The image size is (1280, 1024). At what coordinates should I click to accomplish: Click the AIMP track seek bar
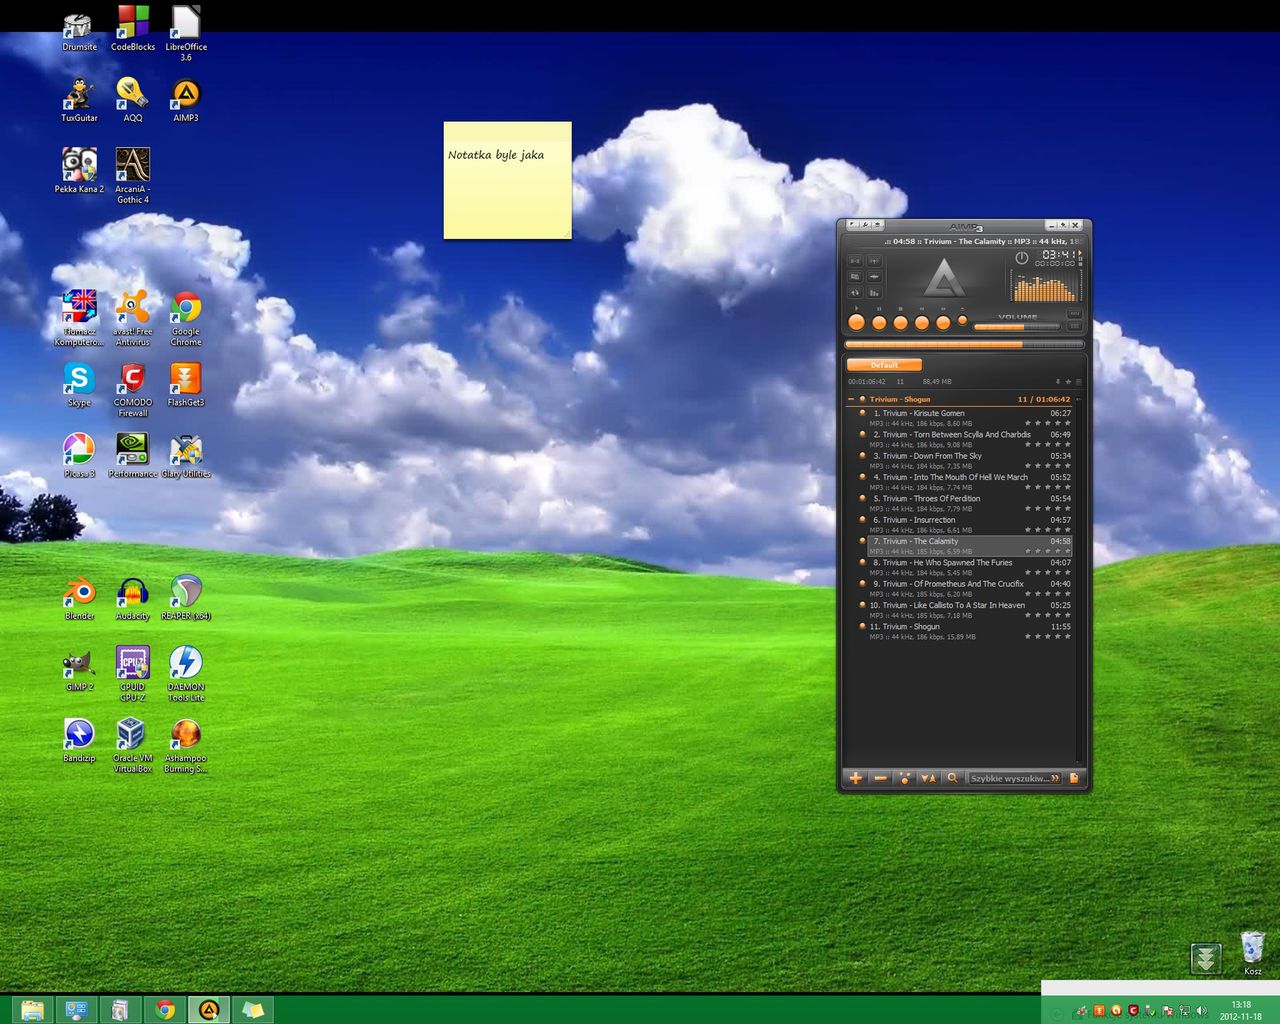(x=964, y=344)
